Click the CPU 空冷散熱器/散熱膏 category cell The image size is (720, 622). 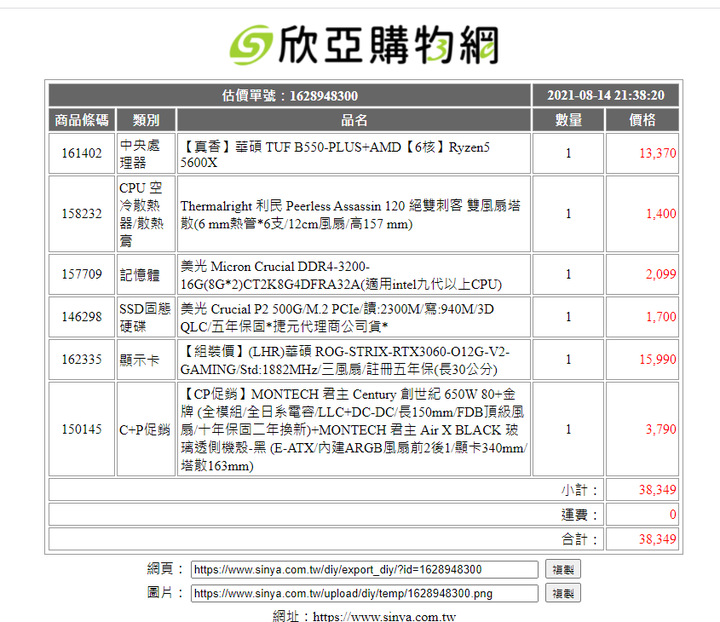pyautogui.click(x=146, y=214)
